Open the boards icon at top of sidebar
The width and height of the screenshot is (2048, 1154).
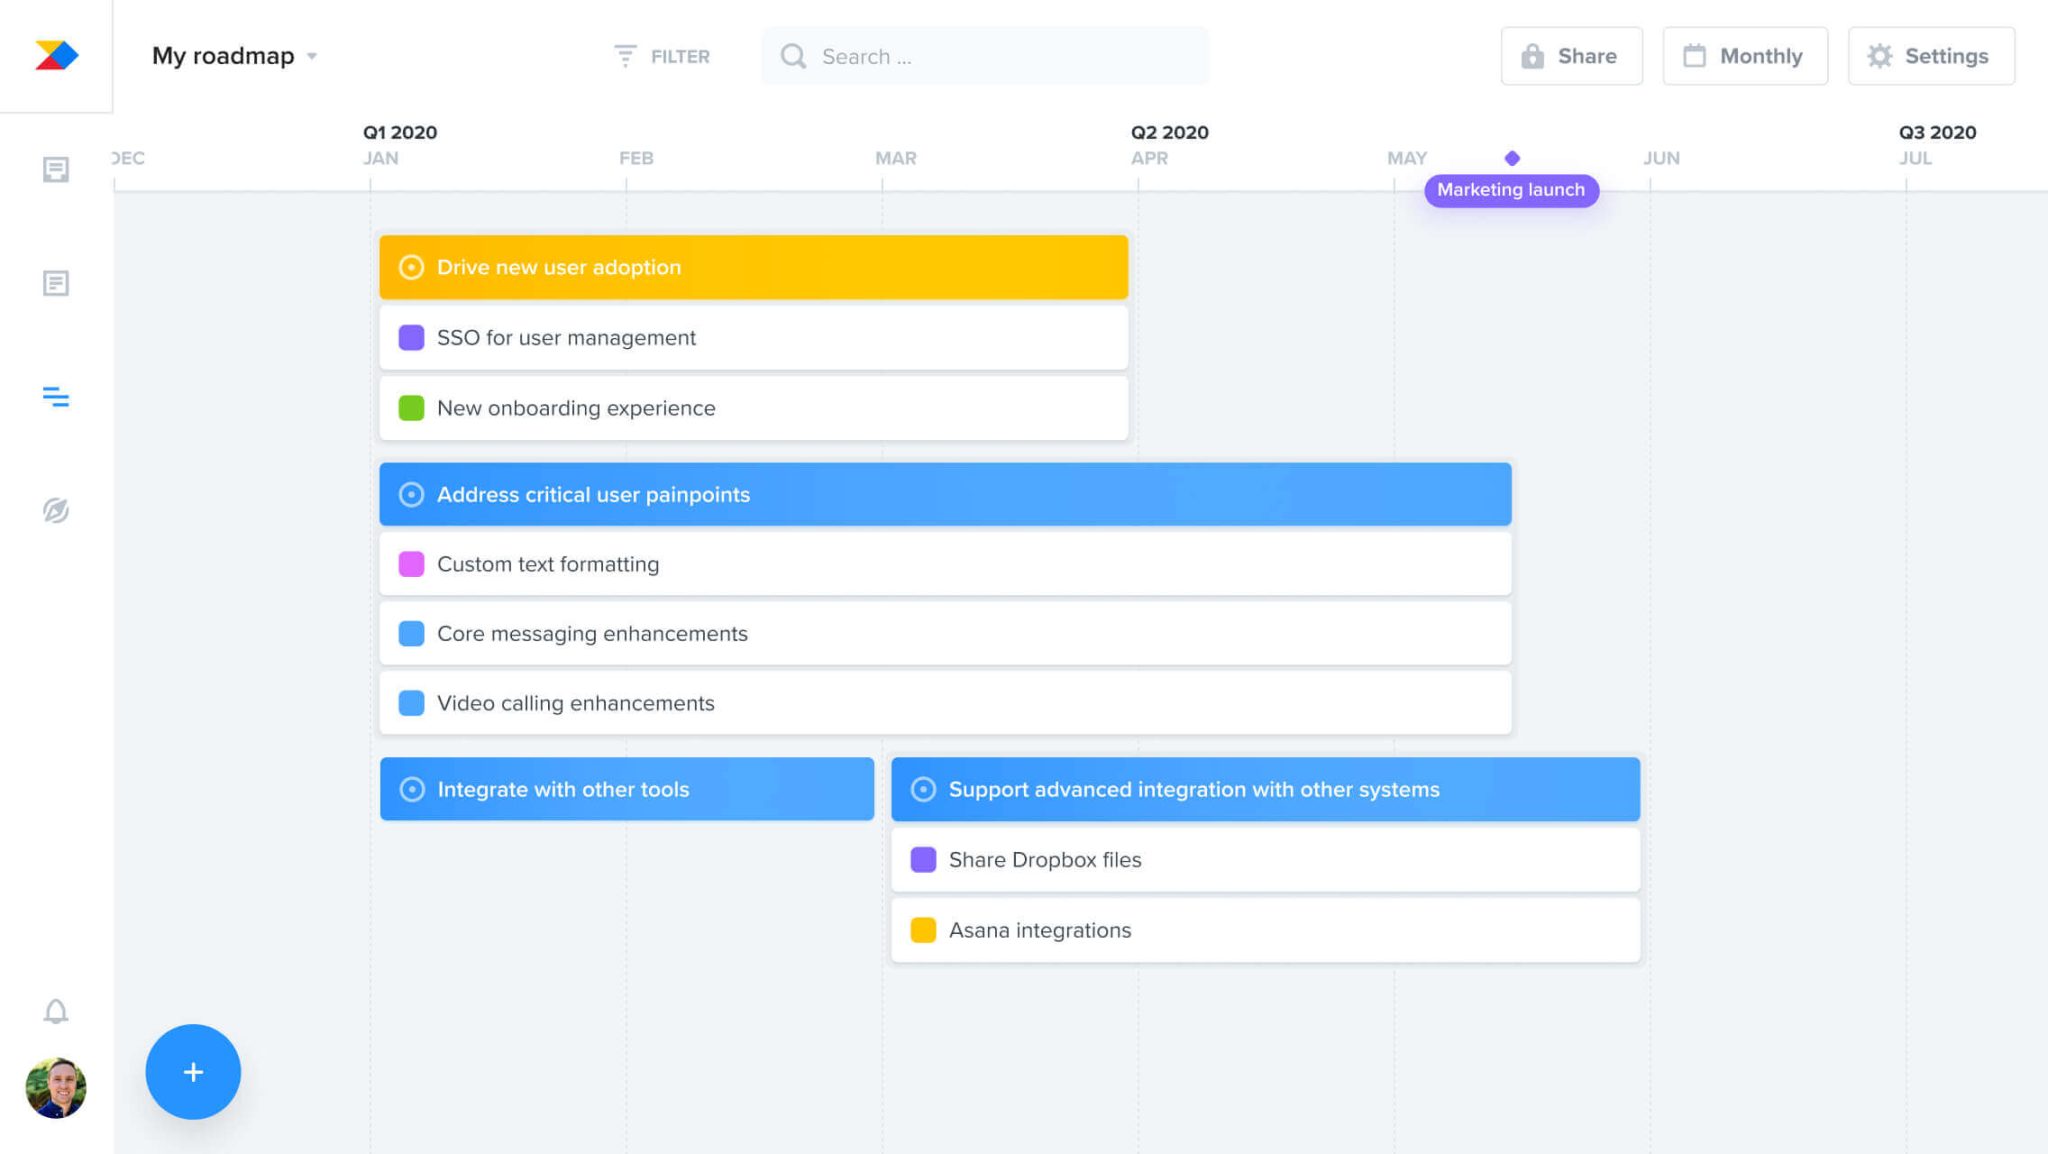pyautogui.click(x=56, y=170)
